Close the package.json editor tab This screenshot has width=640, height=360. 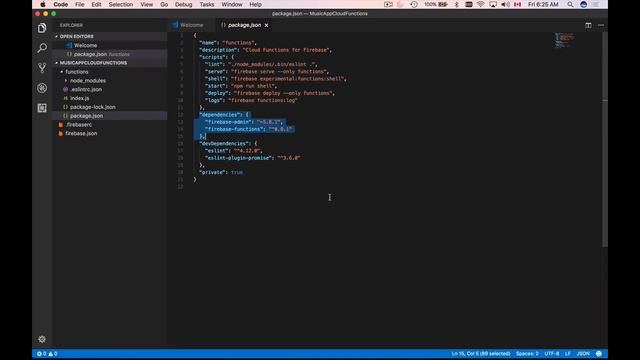point(267,25)
